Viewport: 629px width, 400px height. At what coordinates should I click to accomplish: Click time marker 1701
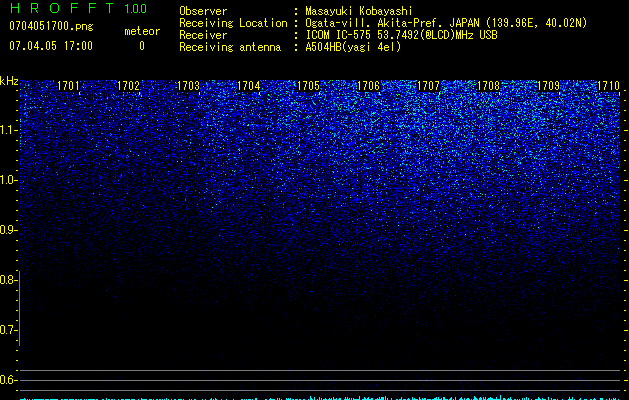(68, 86)
